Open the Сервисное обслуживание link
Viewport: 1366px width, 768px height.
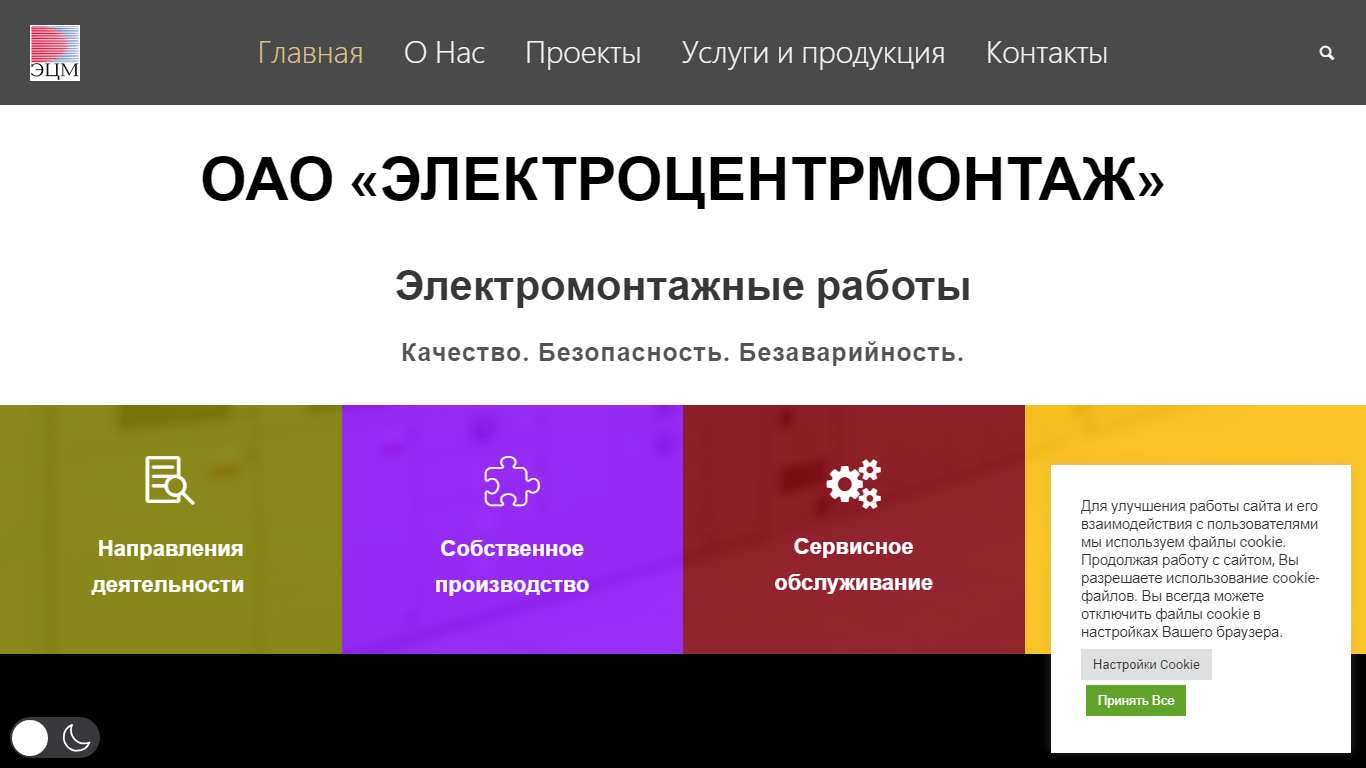click(x=854, y=565)
